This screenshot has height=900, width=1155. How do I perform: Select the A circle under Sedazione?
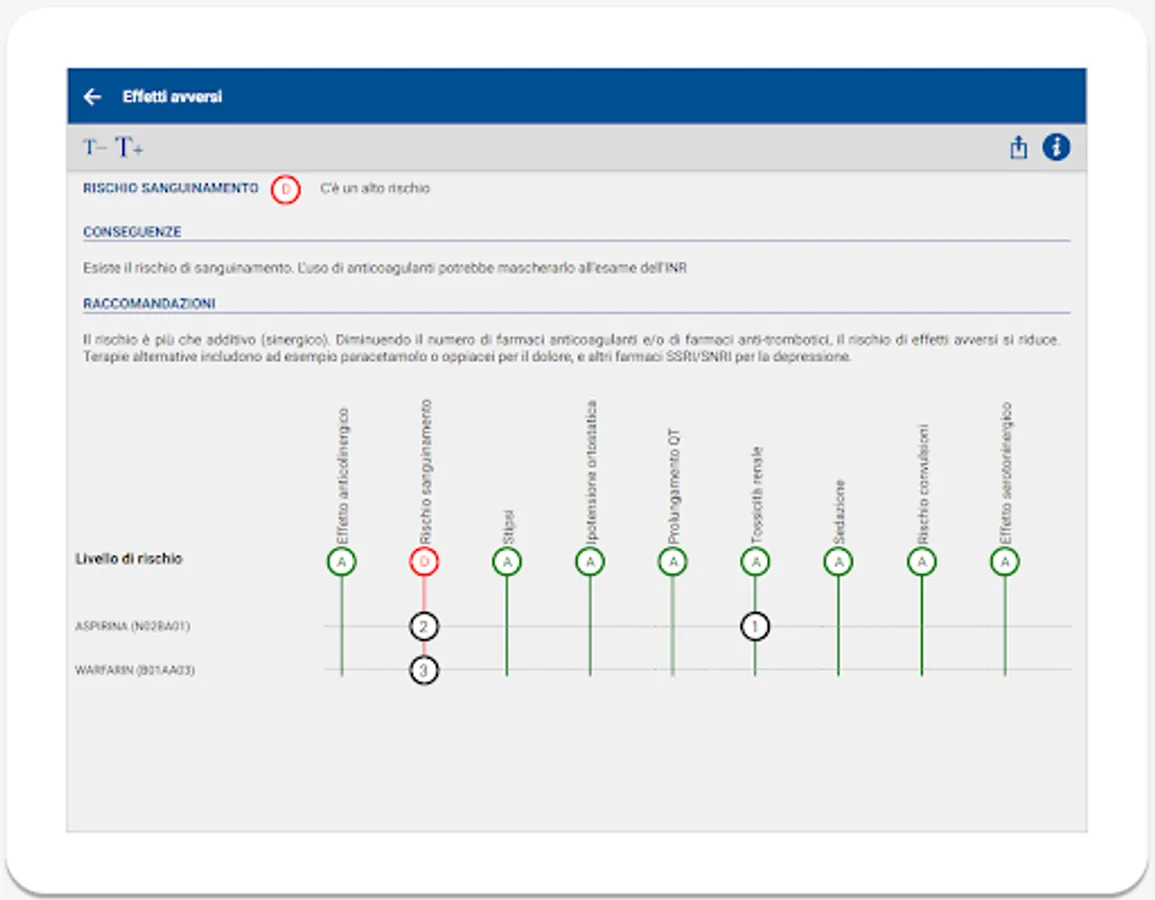[838, 562]
